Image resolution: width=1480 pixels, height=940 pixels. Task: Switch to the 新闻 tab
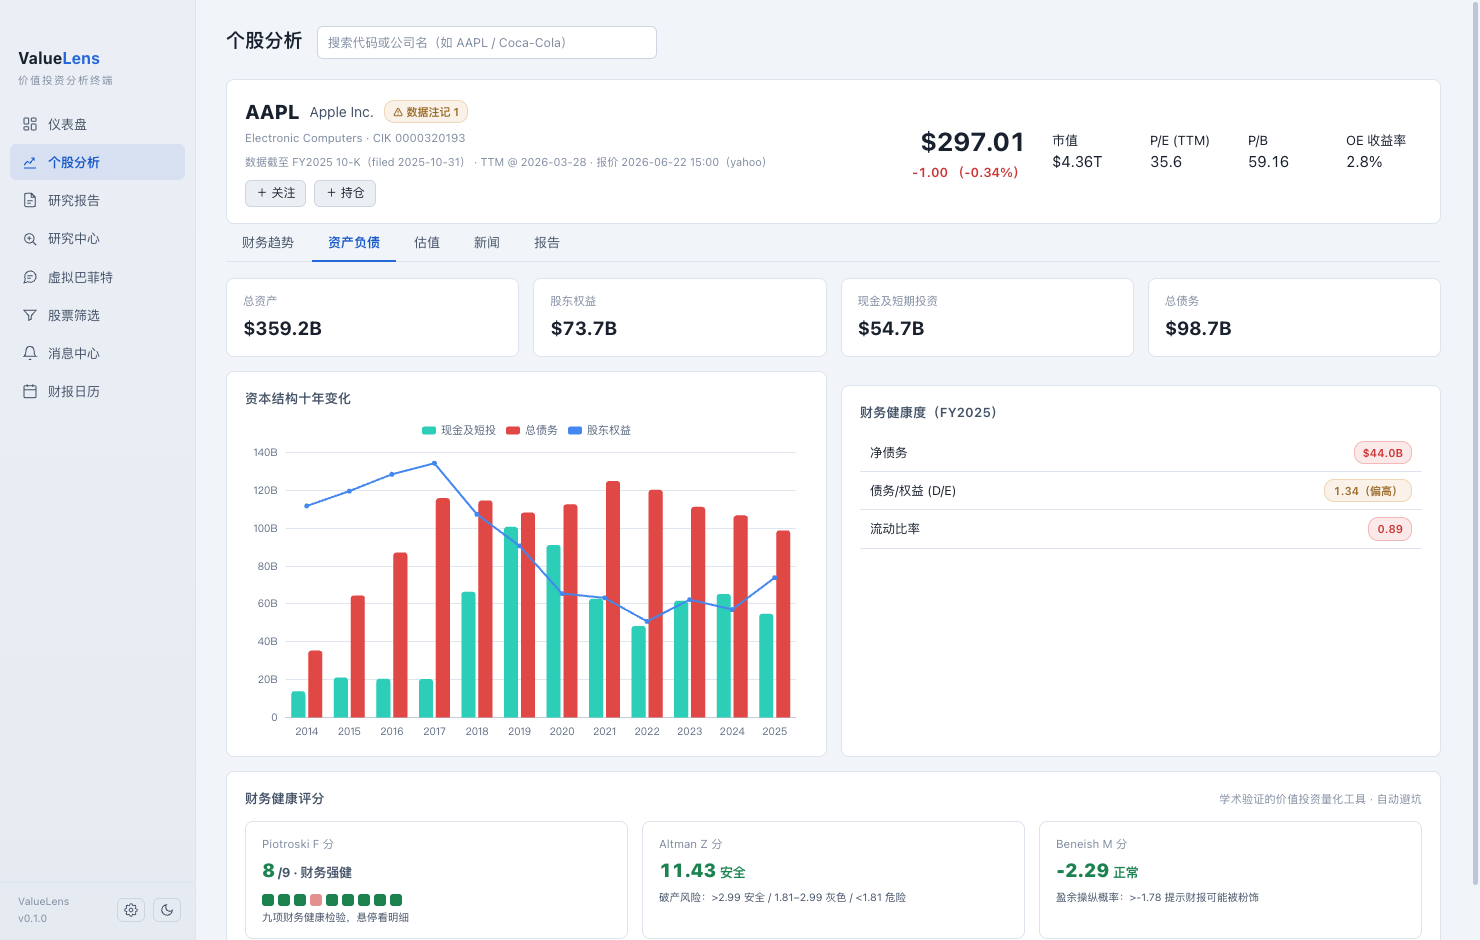487,243
